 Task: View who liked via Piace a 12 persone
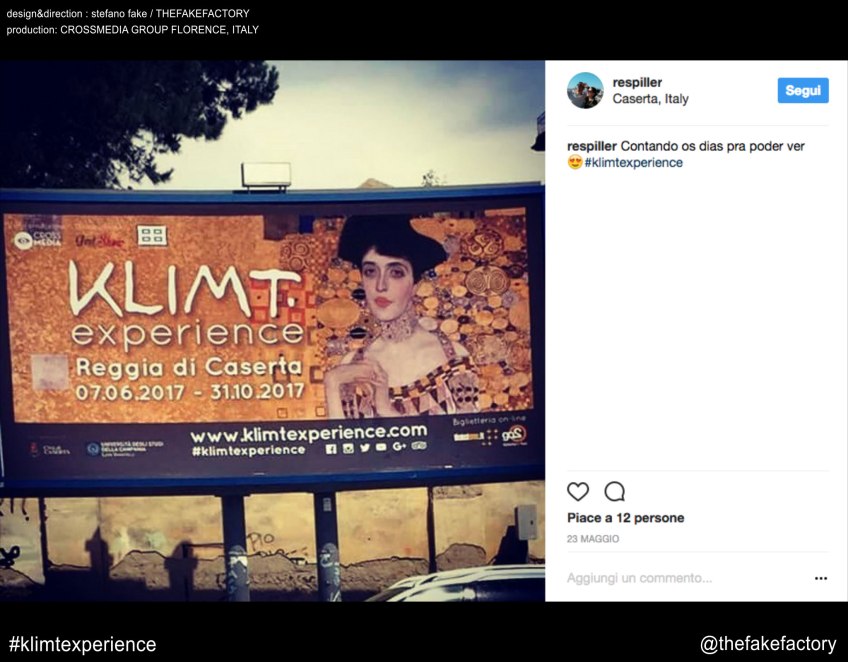(x=625, y=518)
